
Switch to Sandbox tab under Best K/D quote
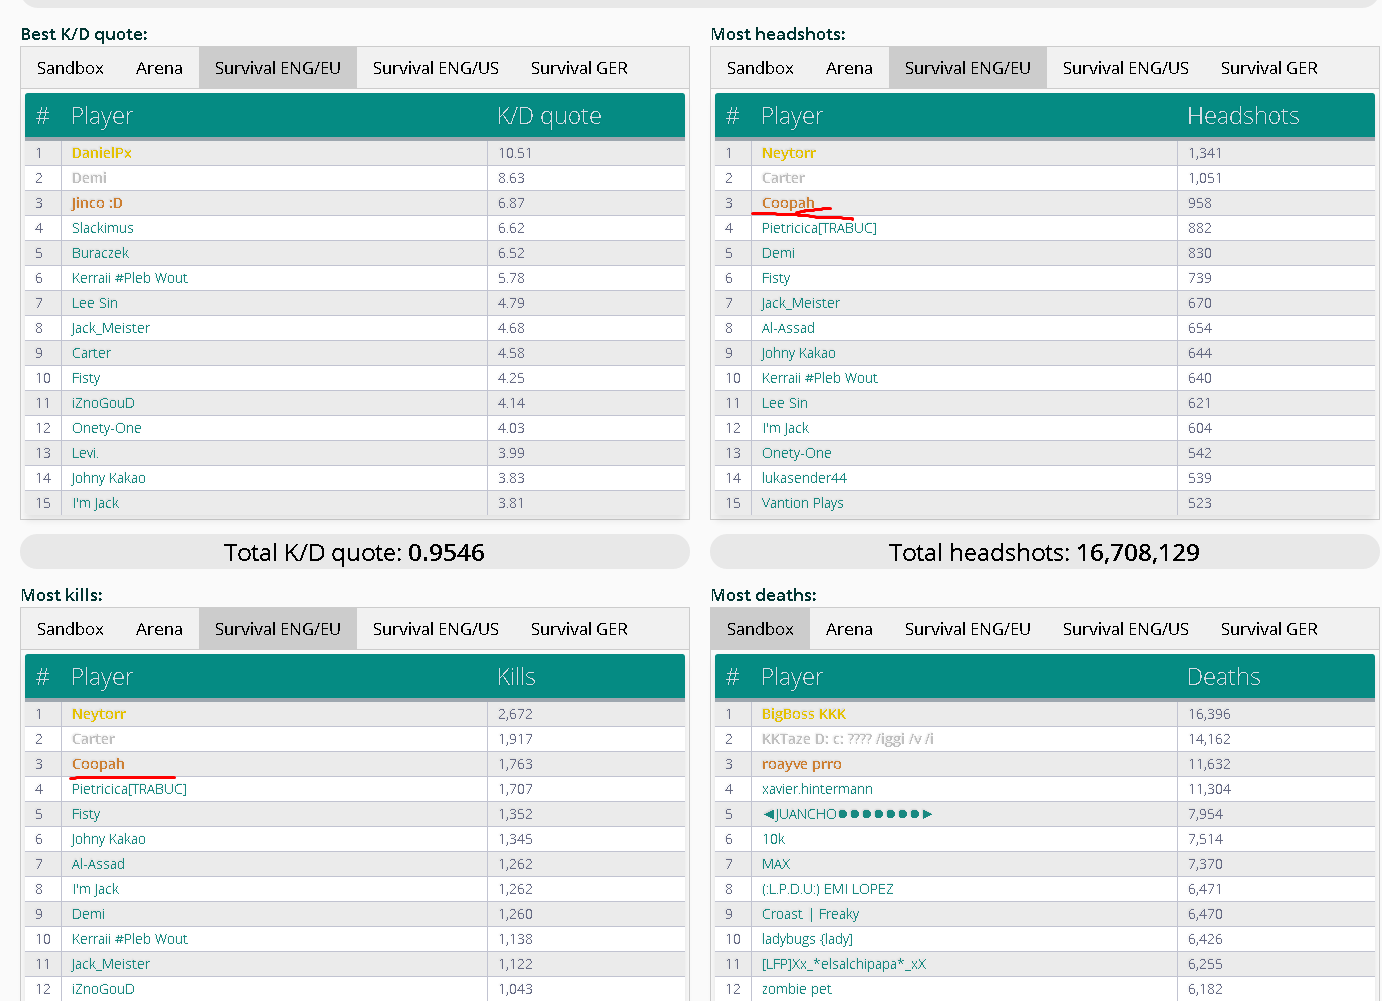click(x=70, y=68)
